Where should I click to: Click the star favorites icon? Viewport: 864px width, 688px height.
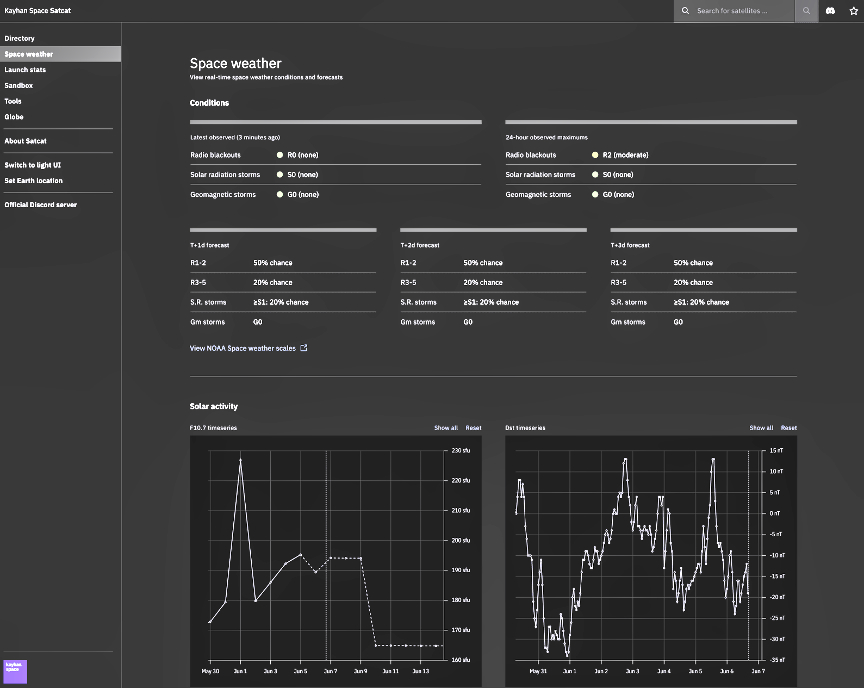pyautogui.click(x=853, y=11)
